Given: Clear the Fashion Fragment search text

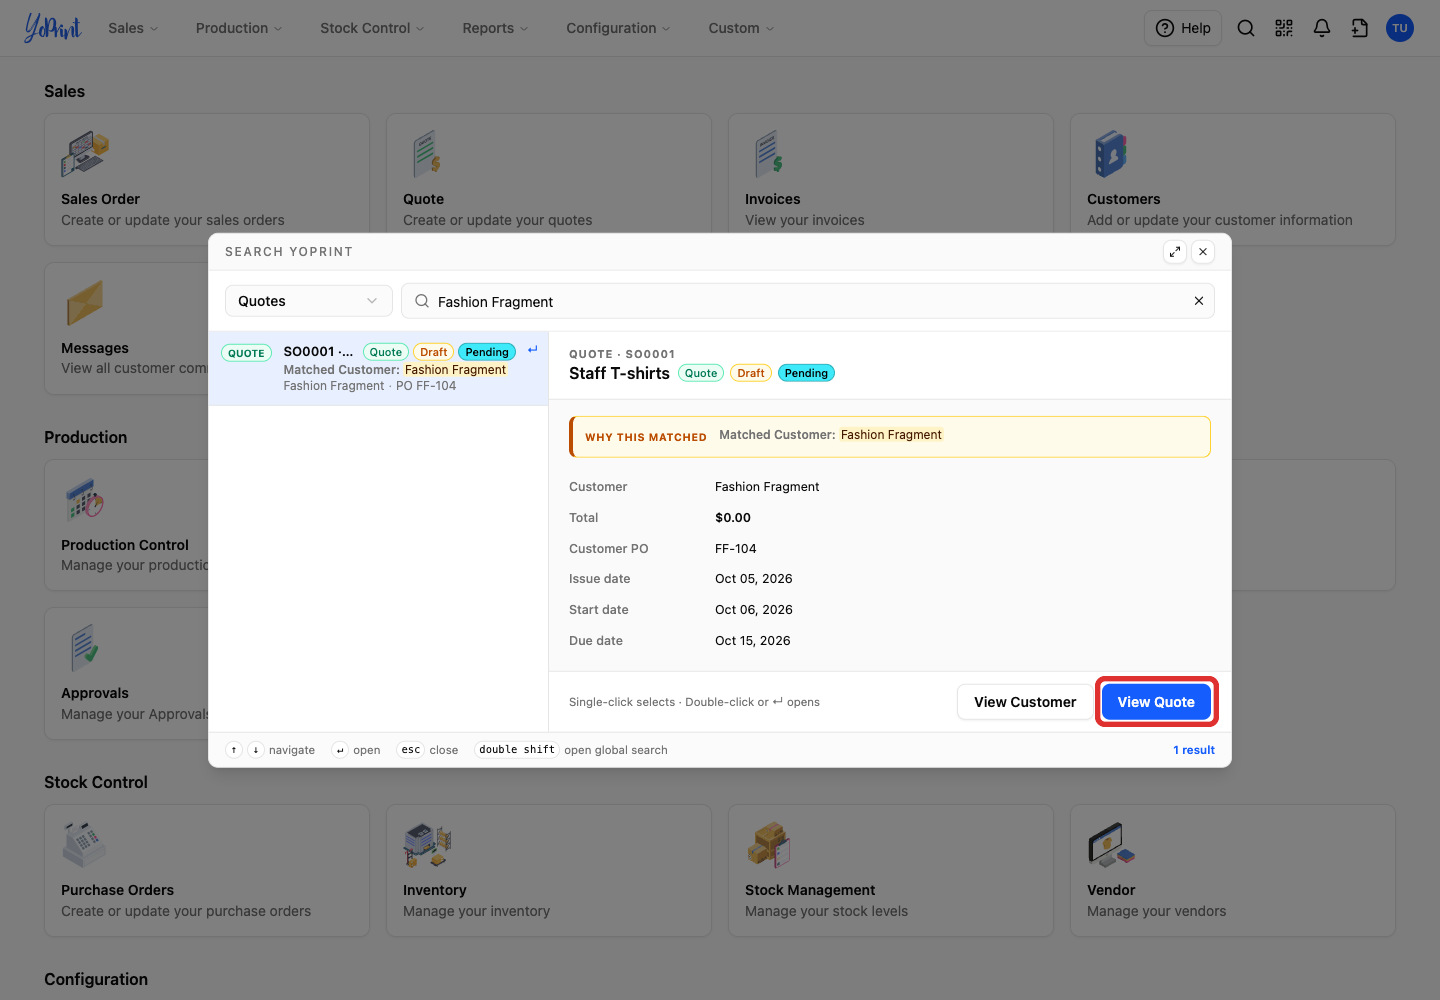Looking at the screenshot, I should click(1199, 301).
